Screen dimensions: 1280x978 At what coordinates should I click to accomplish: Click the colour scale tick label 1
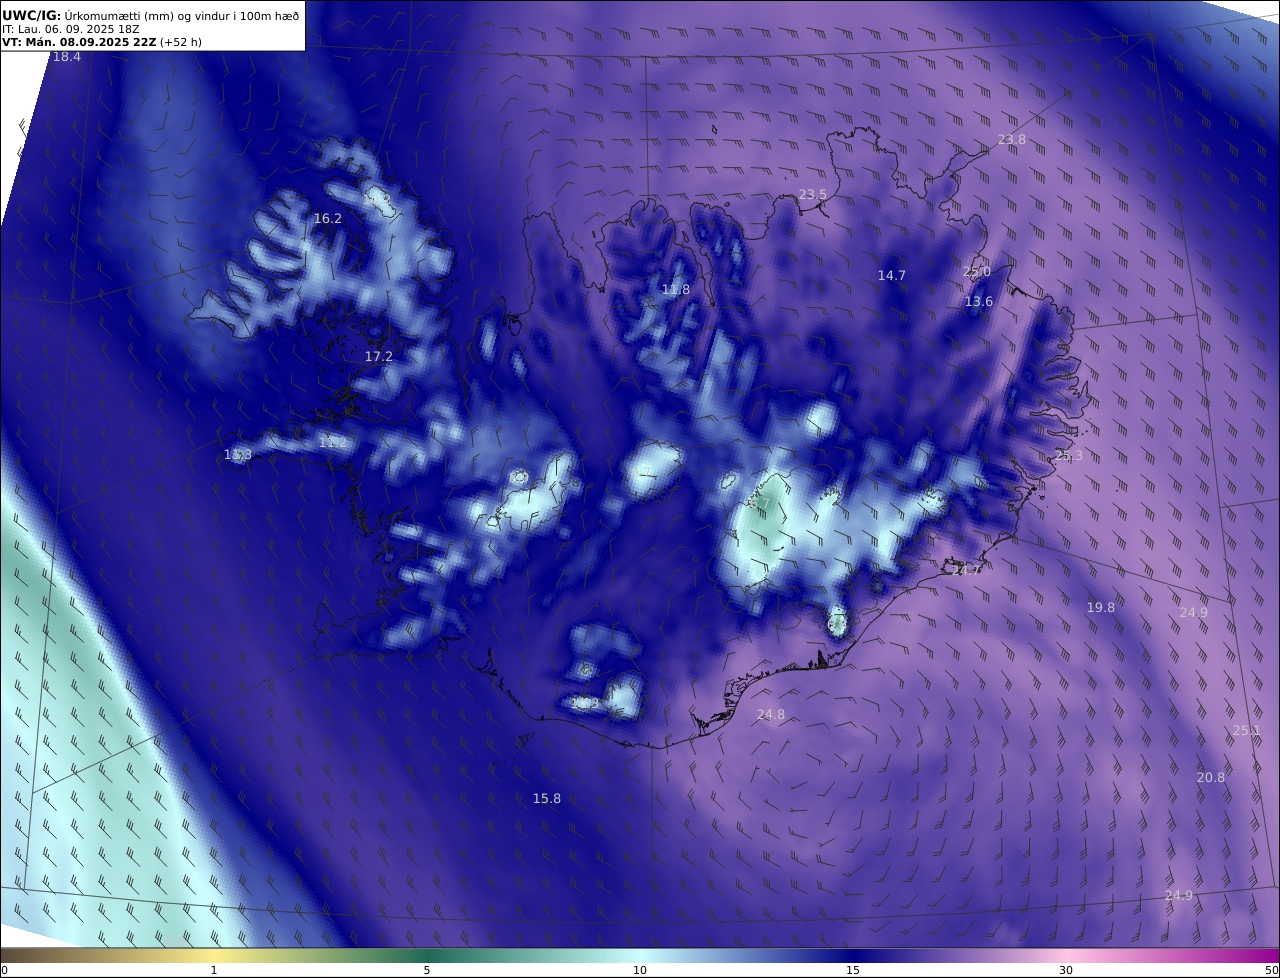tap(214, 970)
